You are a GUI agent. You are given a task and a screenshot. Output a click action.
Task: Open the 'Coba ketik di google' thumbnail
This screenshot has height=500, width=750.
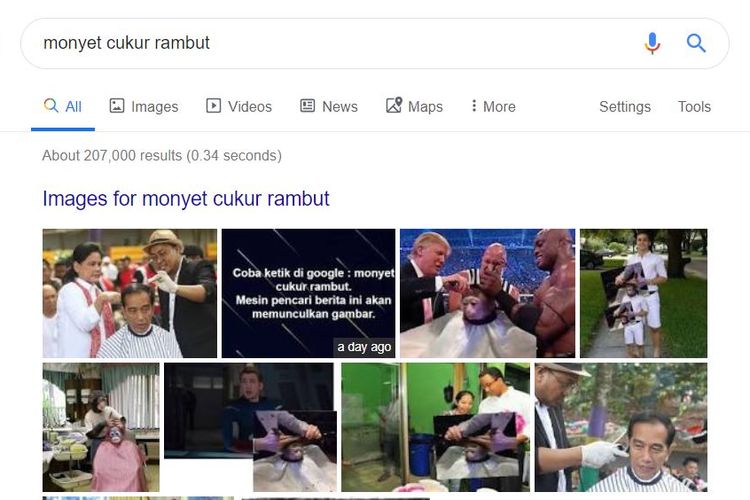click(309, 293)
